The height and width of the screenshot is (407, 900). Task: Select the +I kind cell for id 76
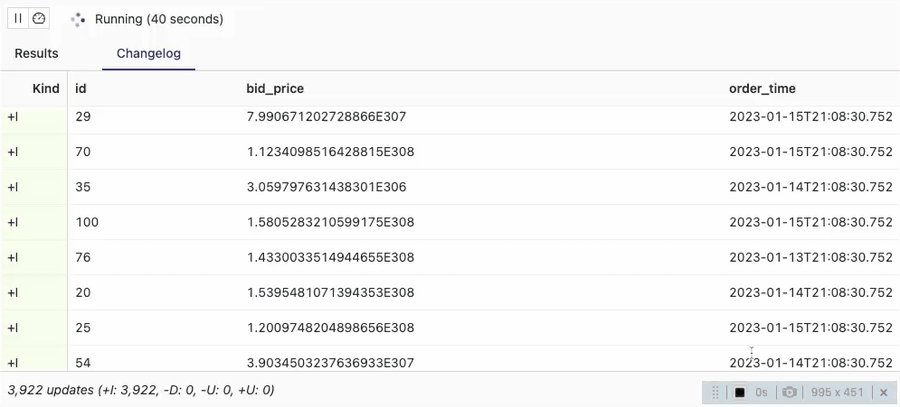(34, 257)
